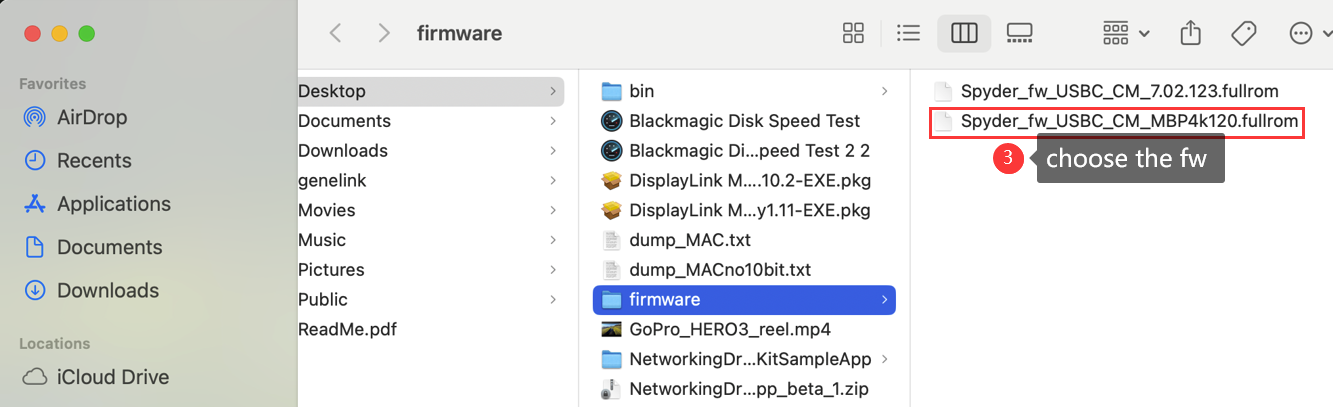1333x407 pixels.
Task: Open the More actions ellipsis menu
Action: pyautogui.click(x=1309, y=33)
